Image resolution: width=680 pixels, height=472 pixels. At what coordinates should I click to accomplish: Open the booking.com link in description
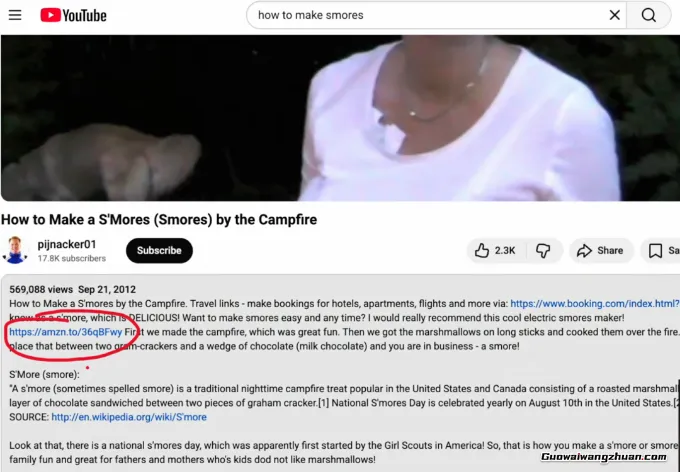click(595, 303)
